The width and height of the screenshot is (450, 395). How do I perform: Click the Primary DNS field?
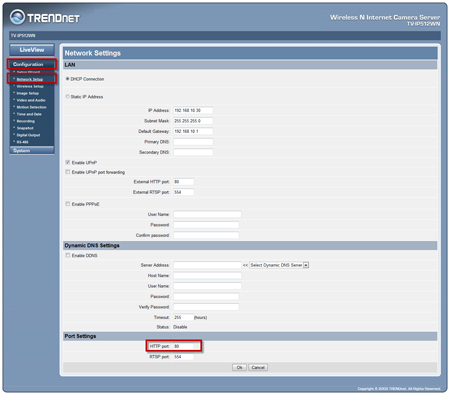click(x=193, y=142)
